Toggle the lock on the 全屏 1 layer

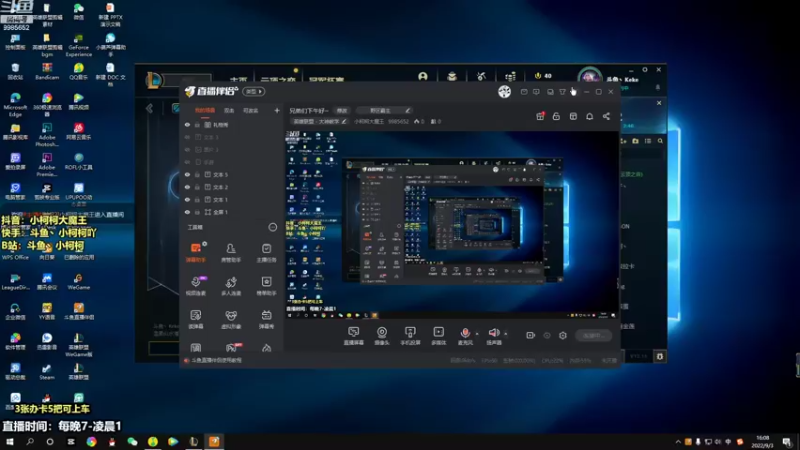coord(197,212)
